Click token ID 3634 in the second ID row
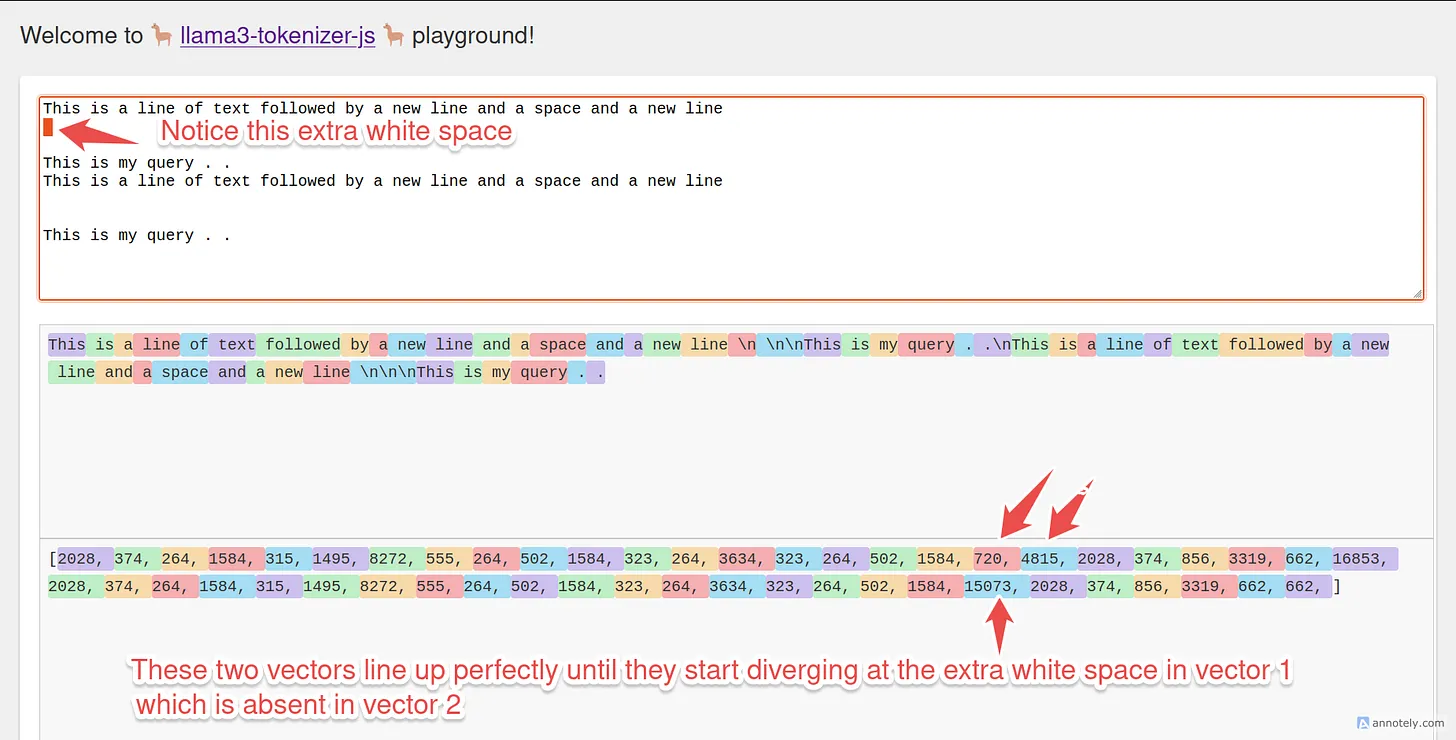1456x740 pixels. 737,587
